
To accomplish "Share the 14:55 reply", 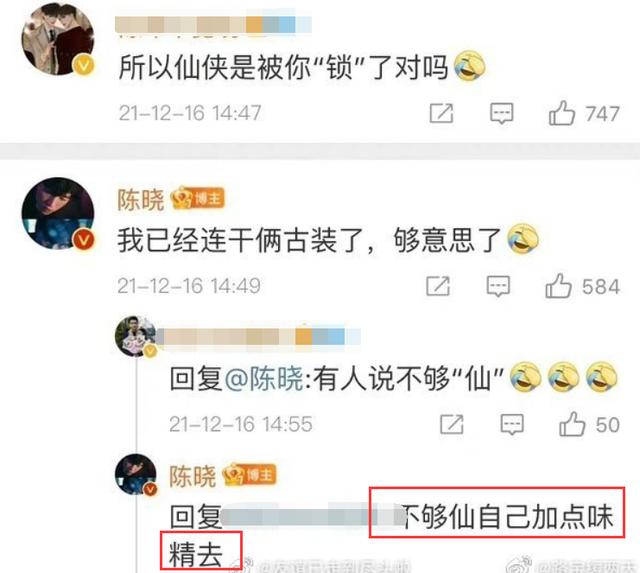I will [452, 424].
